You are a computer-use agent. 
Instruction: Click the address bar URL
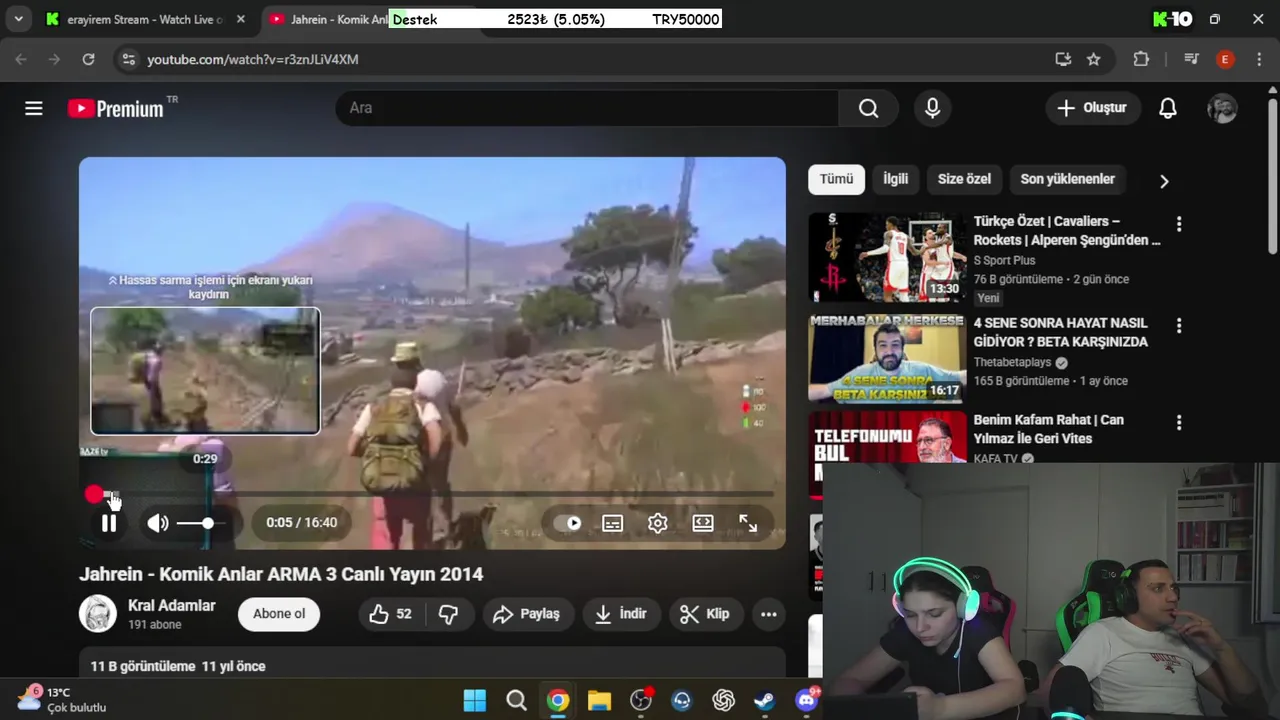pos(253,59)
